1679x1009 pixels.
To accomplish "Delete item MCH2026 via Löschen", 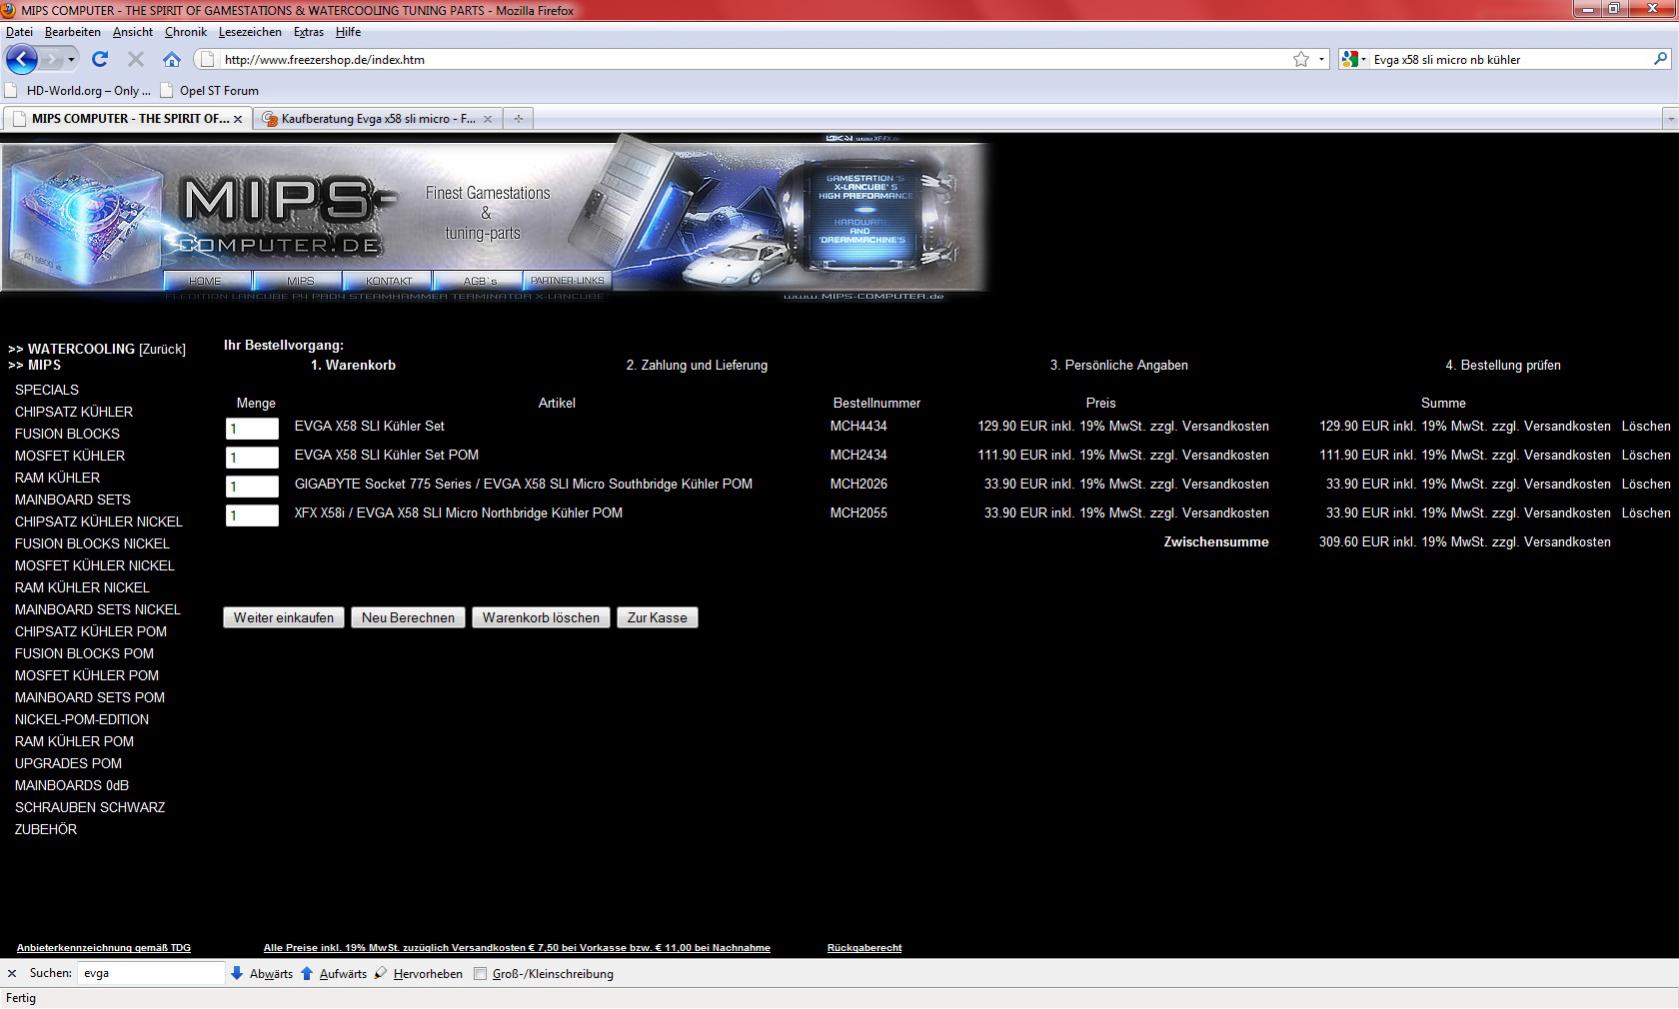I will pos(1646,484).
